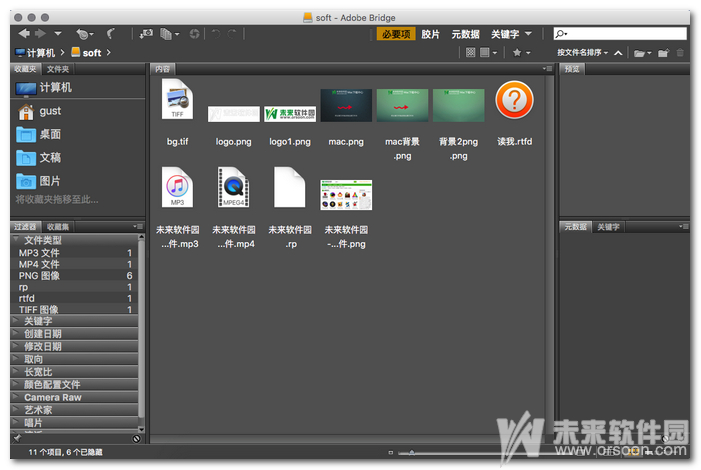701x470 pixels.
Task: Select logo1.png thumbnail
Action: tap(290, 114)
